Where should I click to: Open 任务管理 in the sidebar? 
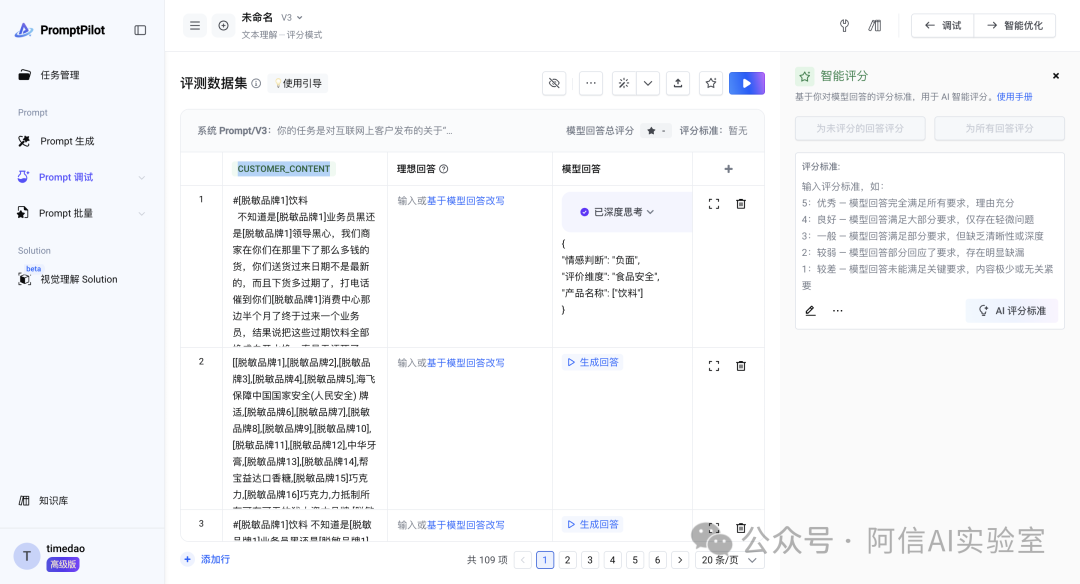tap(59, 75)
